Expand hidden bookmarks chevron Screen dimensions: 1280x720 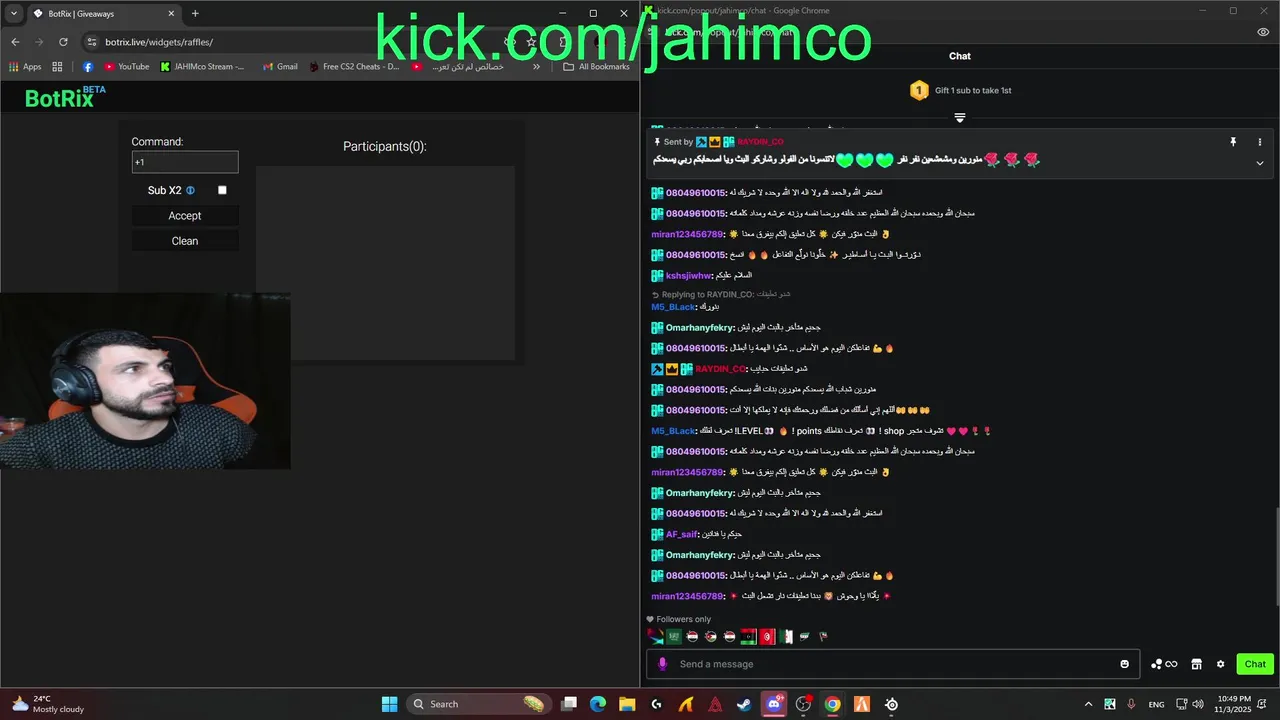point(536,67)
